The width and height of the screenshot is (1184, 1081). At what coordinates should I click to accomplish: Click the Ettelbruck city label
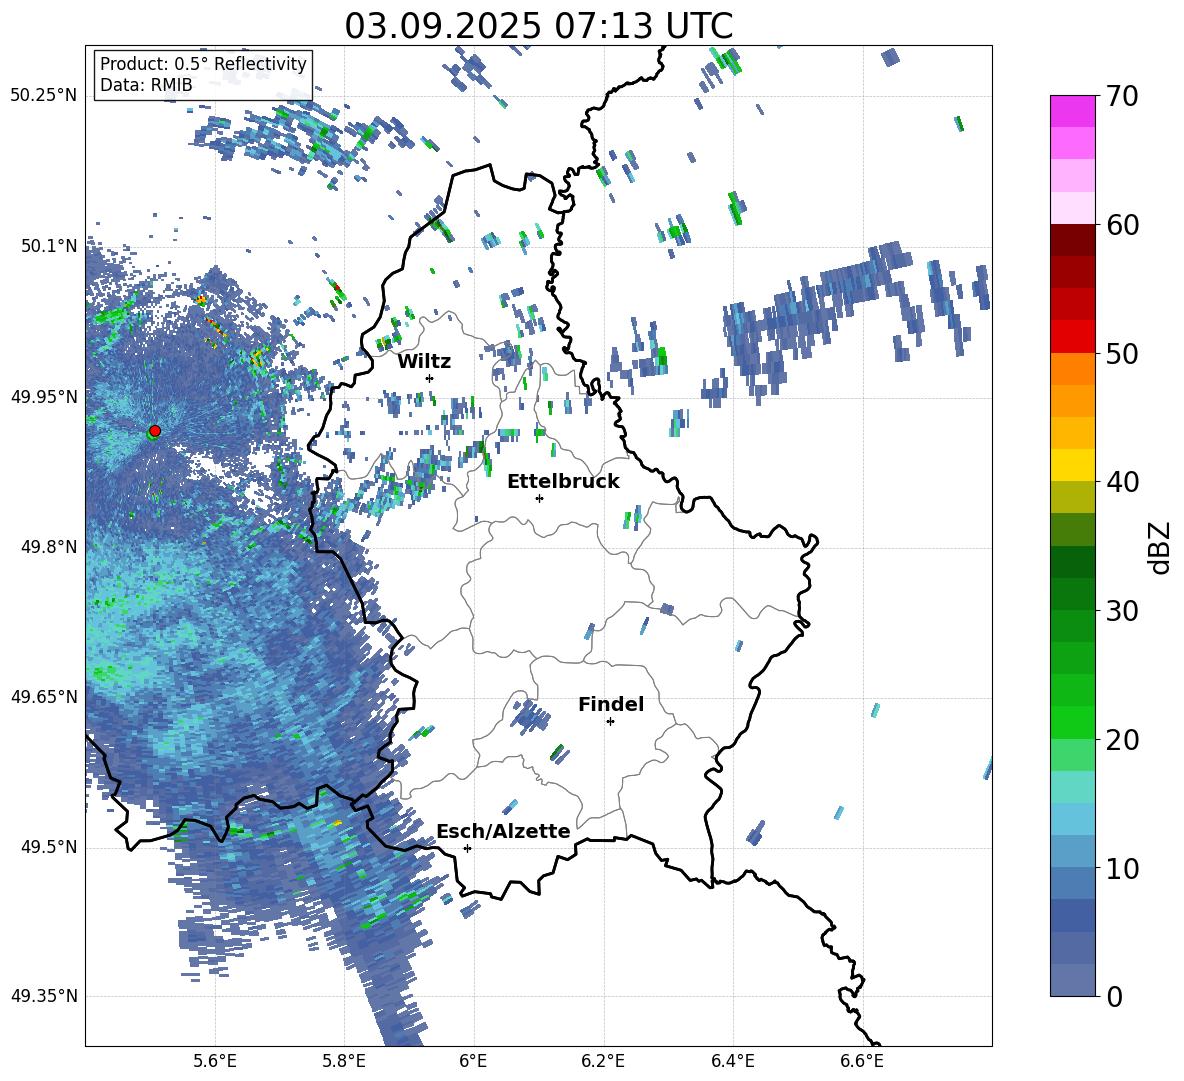tap(563, 482)
